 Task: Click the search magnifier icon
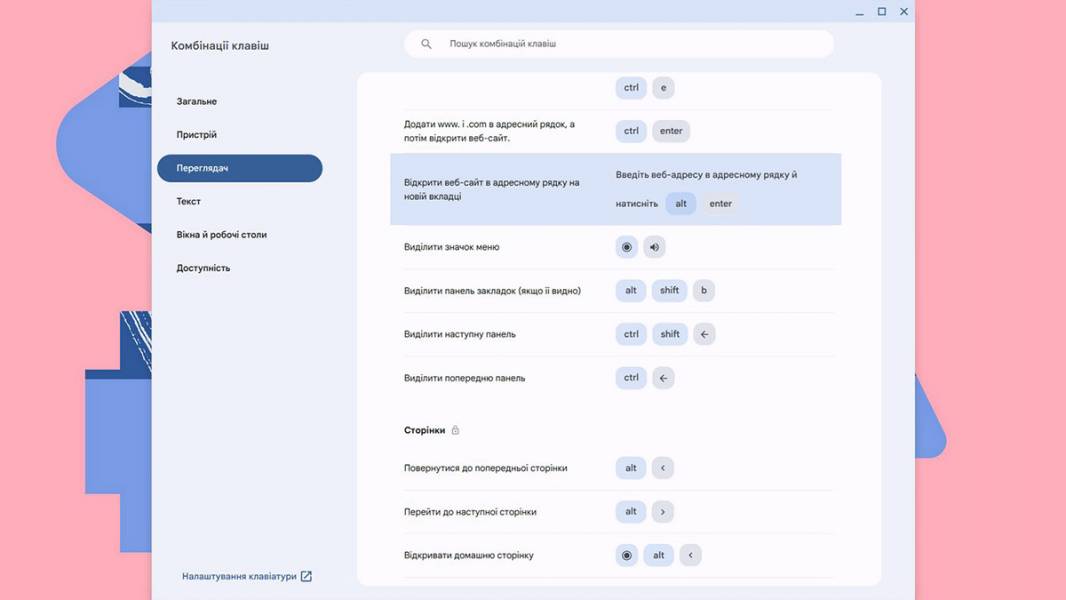(x=426, y=43)
